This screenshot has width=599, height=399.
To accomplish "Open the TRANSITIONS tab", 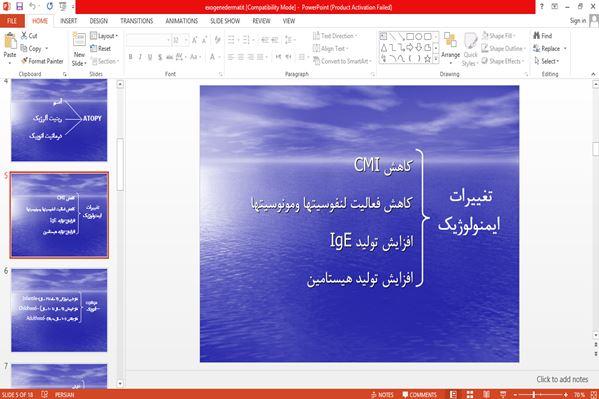I will point(136,21).
